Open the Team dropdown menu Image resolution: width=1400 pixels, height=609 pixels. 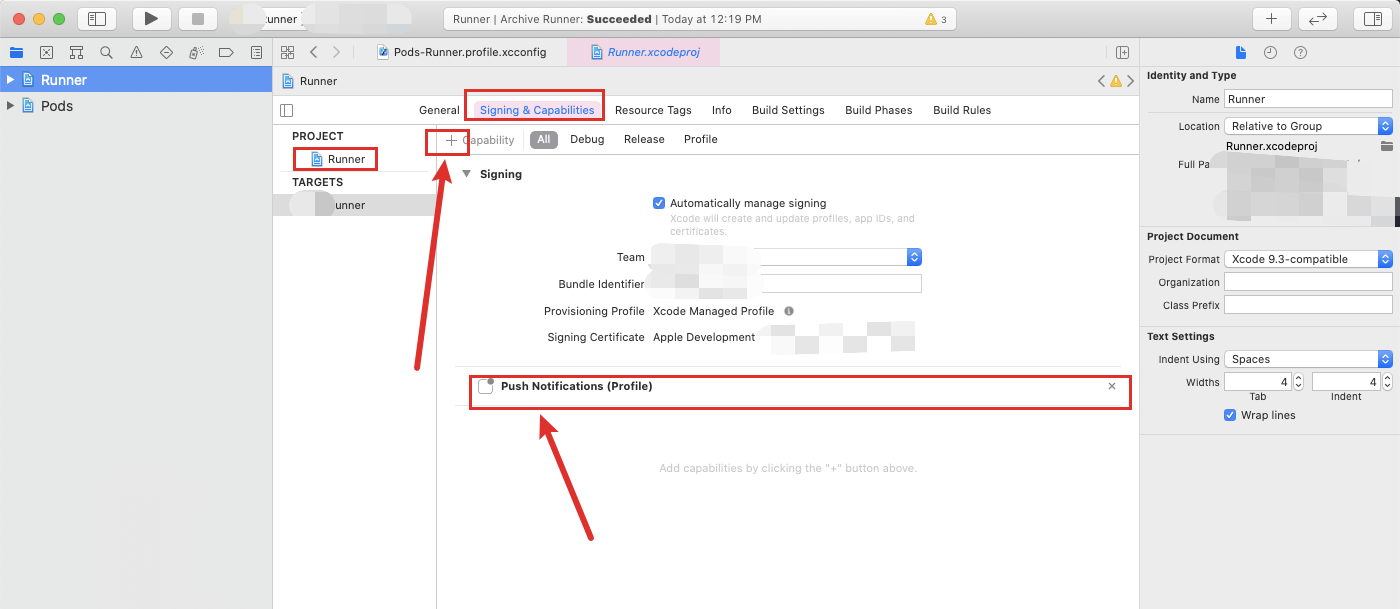click(x=913, y=257)
